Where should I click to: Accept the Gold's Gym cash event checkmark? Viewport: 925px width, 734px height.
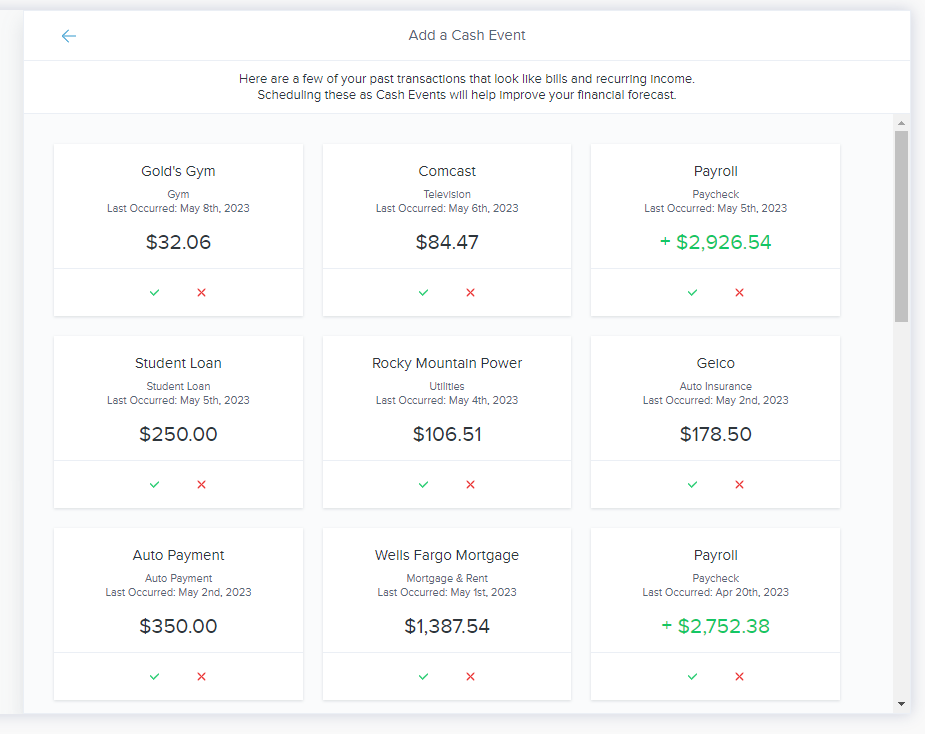[x=155, y=293]
